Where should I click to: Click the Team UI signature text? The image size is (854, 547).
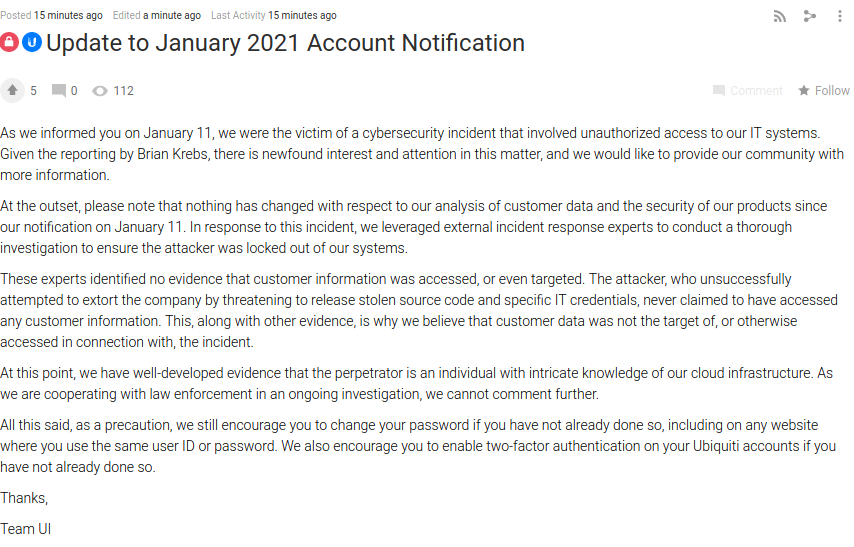pyautogui.click(x=26, y=529)
